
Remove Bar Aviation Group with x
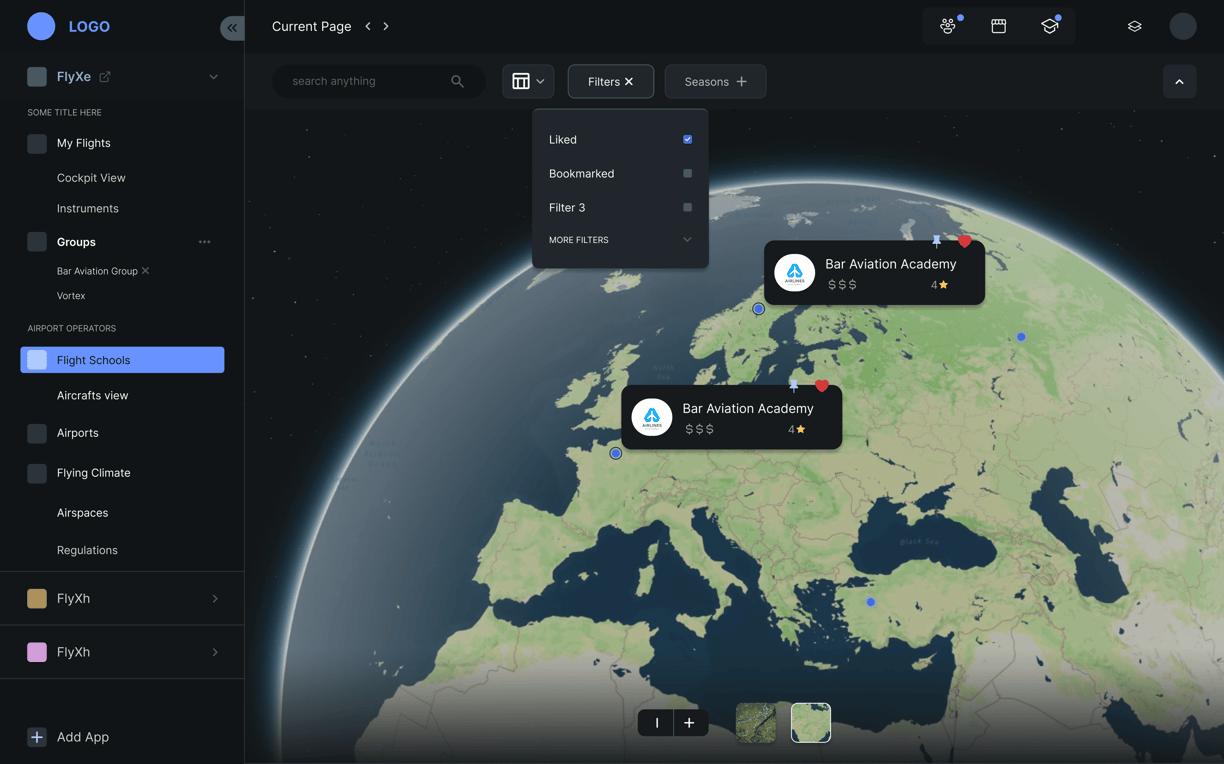145,271
